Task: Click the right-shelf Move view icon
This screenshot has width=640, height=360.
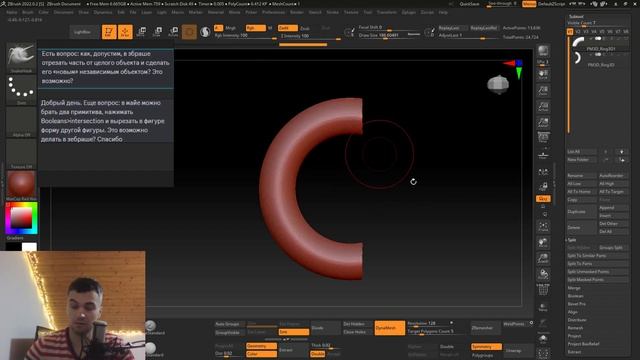Action: 543,243
